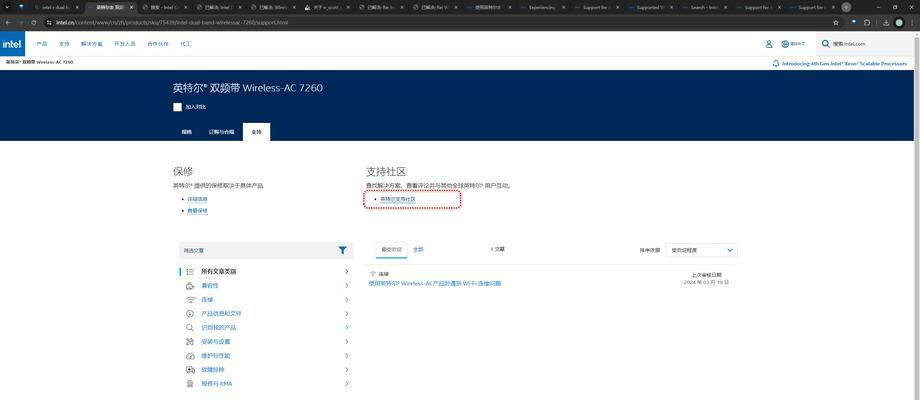The image size is (920, 400).
Task: Select the 保修与 RMA category icon
Action: (x=190, y=384)
